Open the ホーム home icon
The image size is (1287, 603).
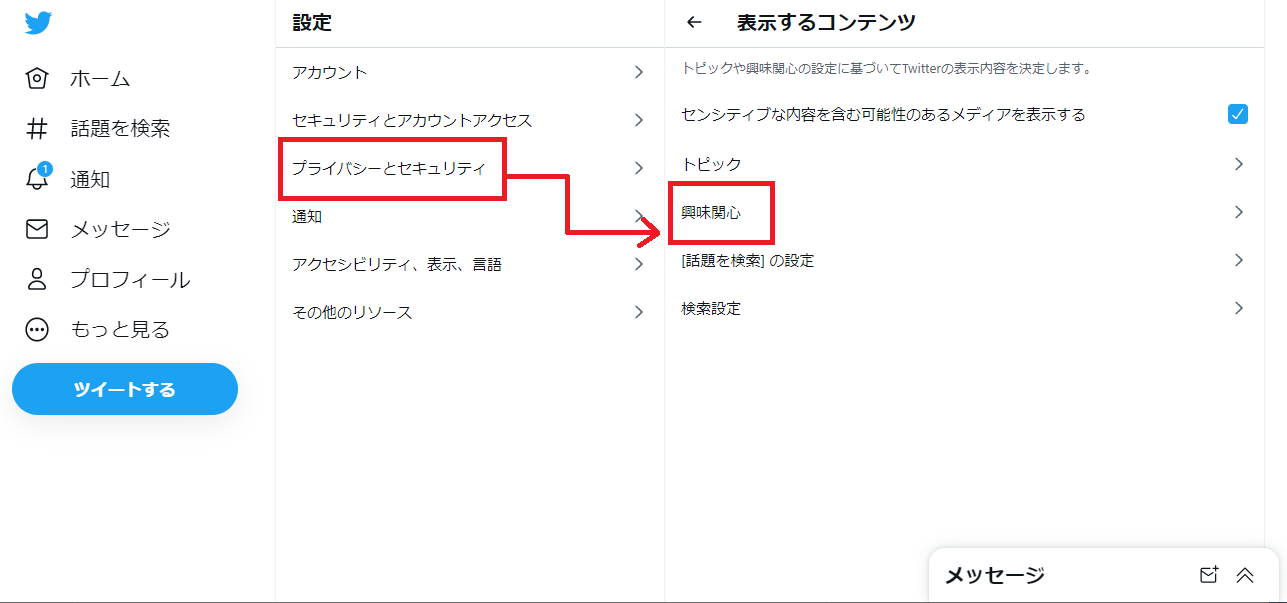click(x=37, y=78)
